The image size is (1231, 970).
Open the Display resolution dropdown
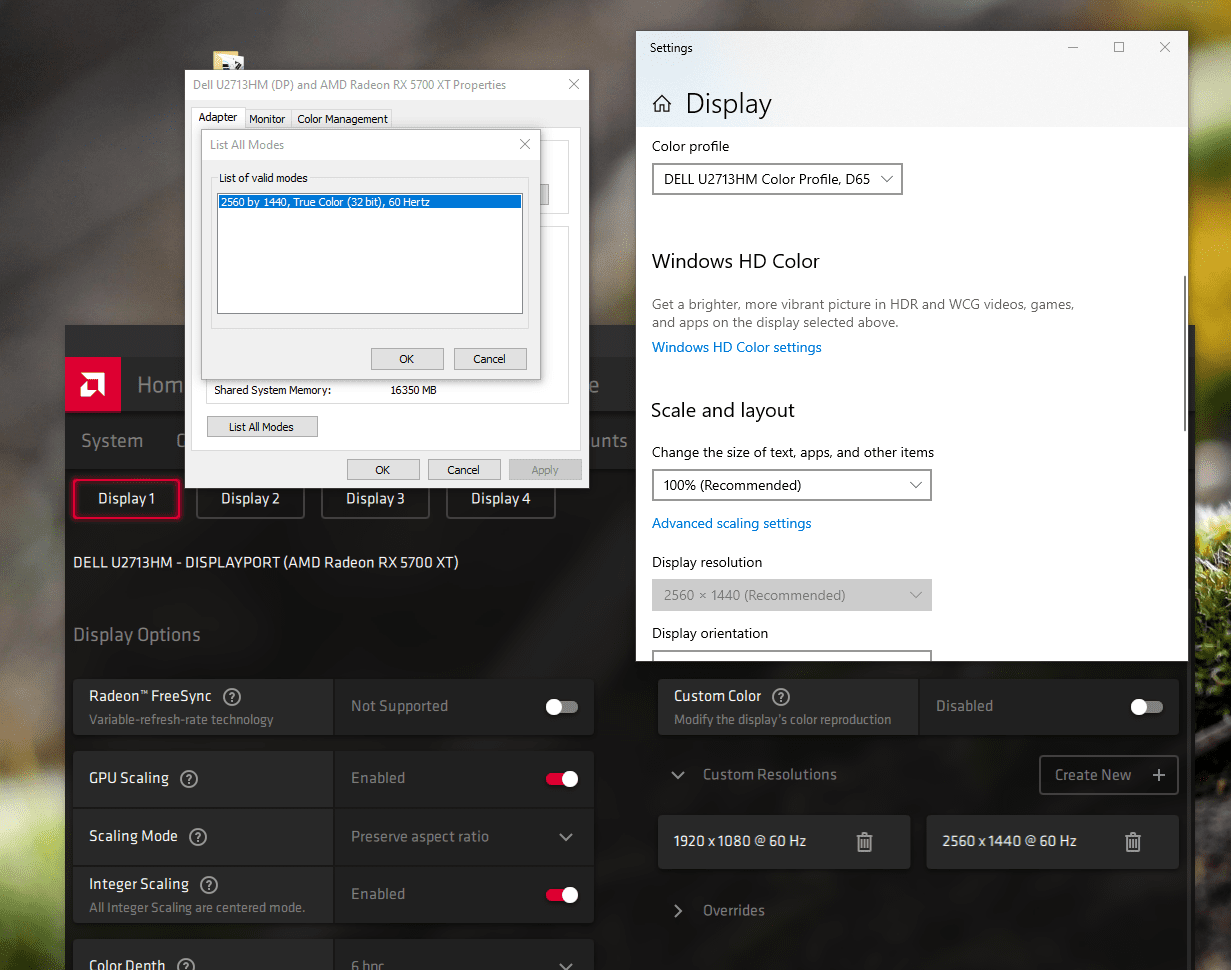[791, 595]
